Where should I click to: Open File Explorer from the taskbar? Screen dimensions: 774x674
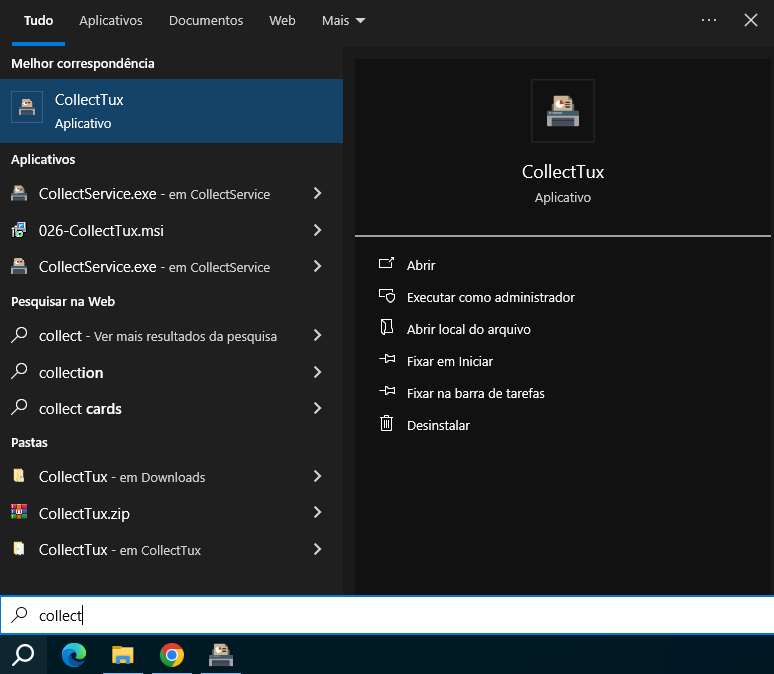[123, 655]
